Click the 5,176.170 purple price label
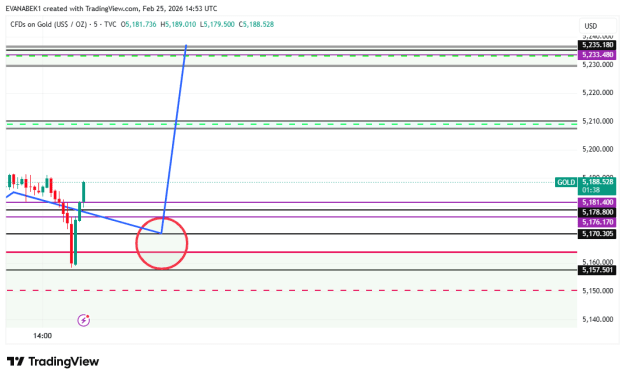The width and height of the screenshot is (625, 379). tap(597, 222)
